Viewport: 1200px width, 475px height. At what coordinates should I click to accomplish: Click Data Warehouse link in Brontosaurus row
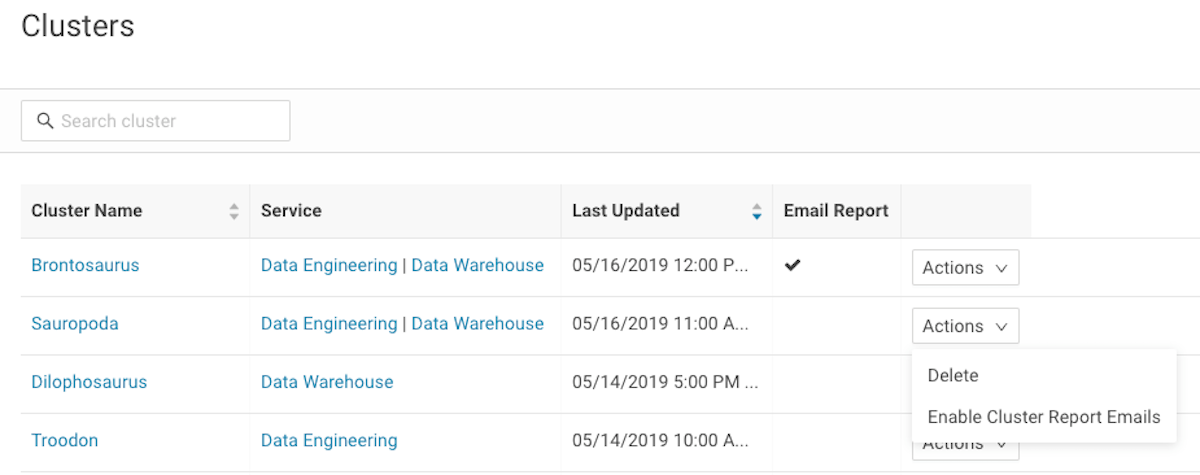[478, 266]
